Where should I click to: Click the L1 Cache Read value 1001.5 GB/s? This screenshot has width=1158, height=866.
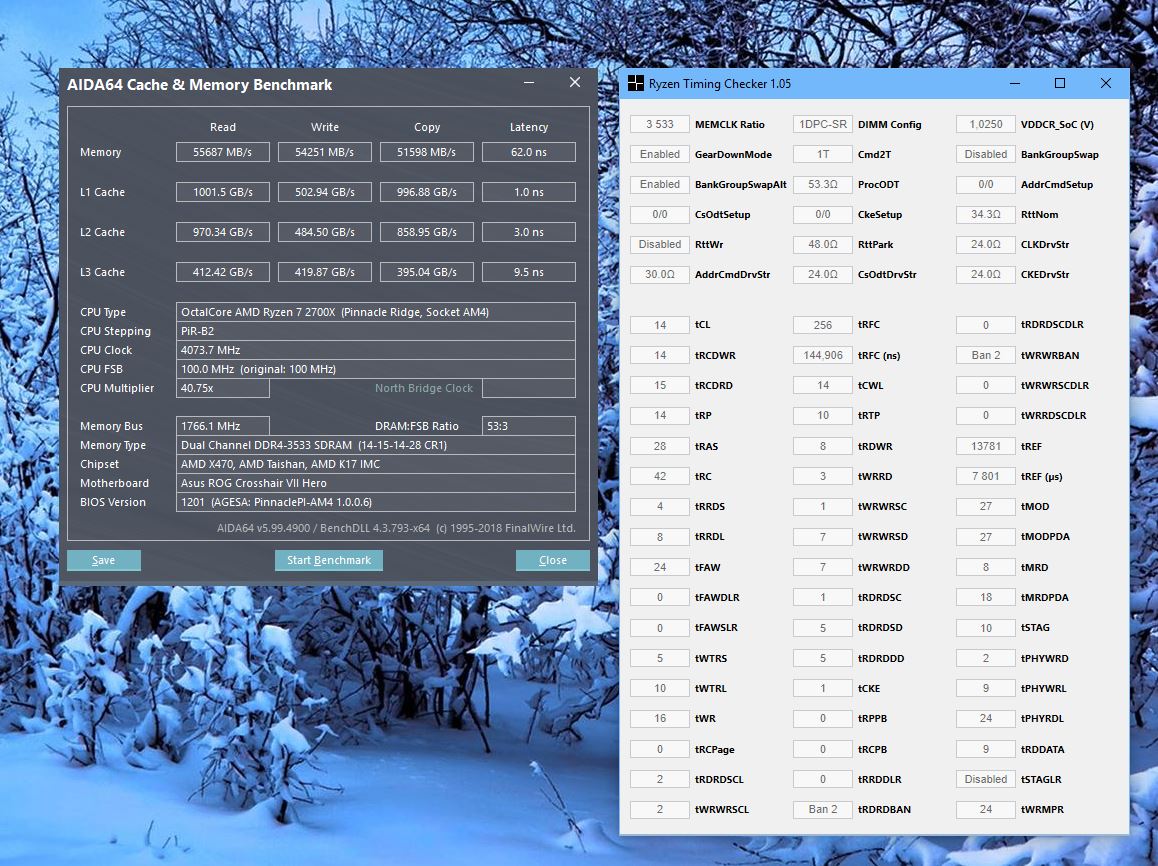tap(222, 192)
